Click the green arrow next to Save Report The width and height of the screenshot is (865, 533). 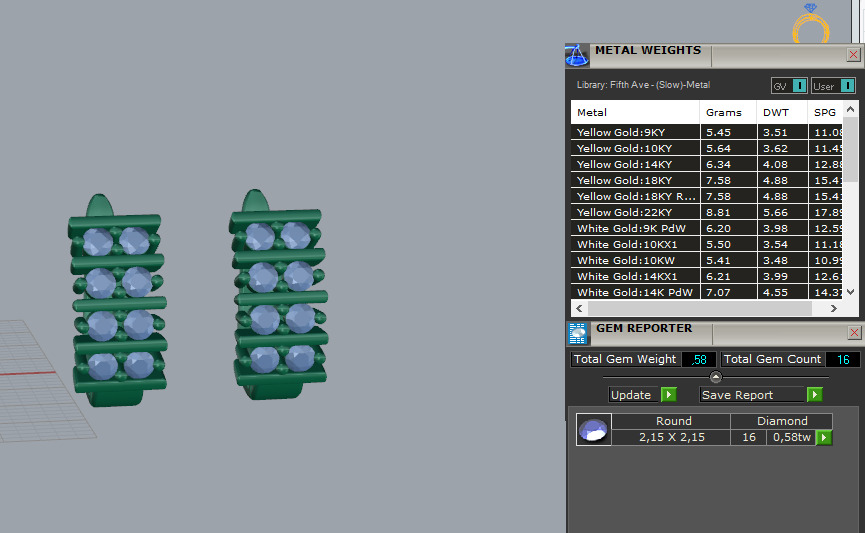click(815, 395)
